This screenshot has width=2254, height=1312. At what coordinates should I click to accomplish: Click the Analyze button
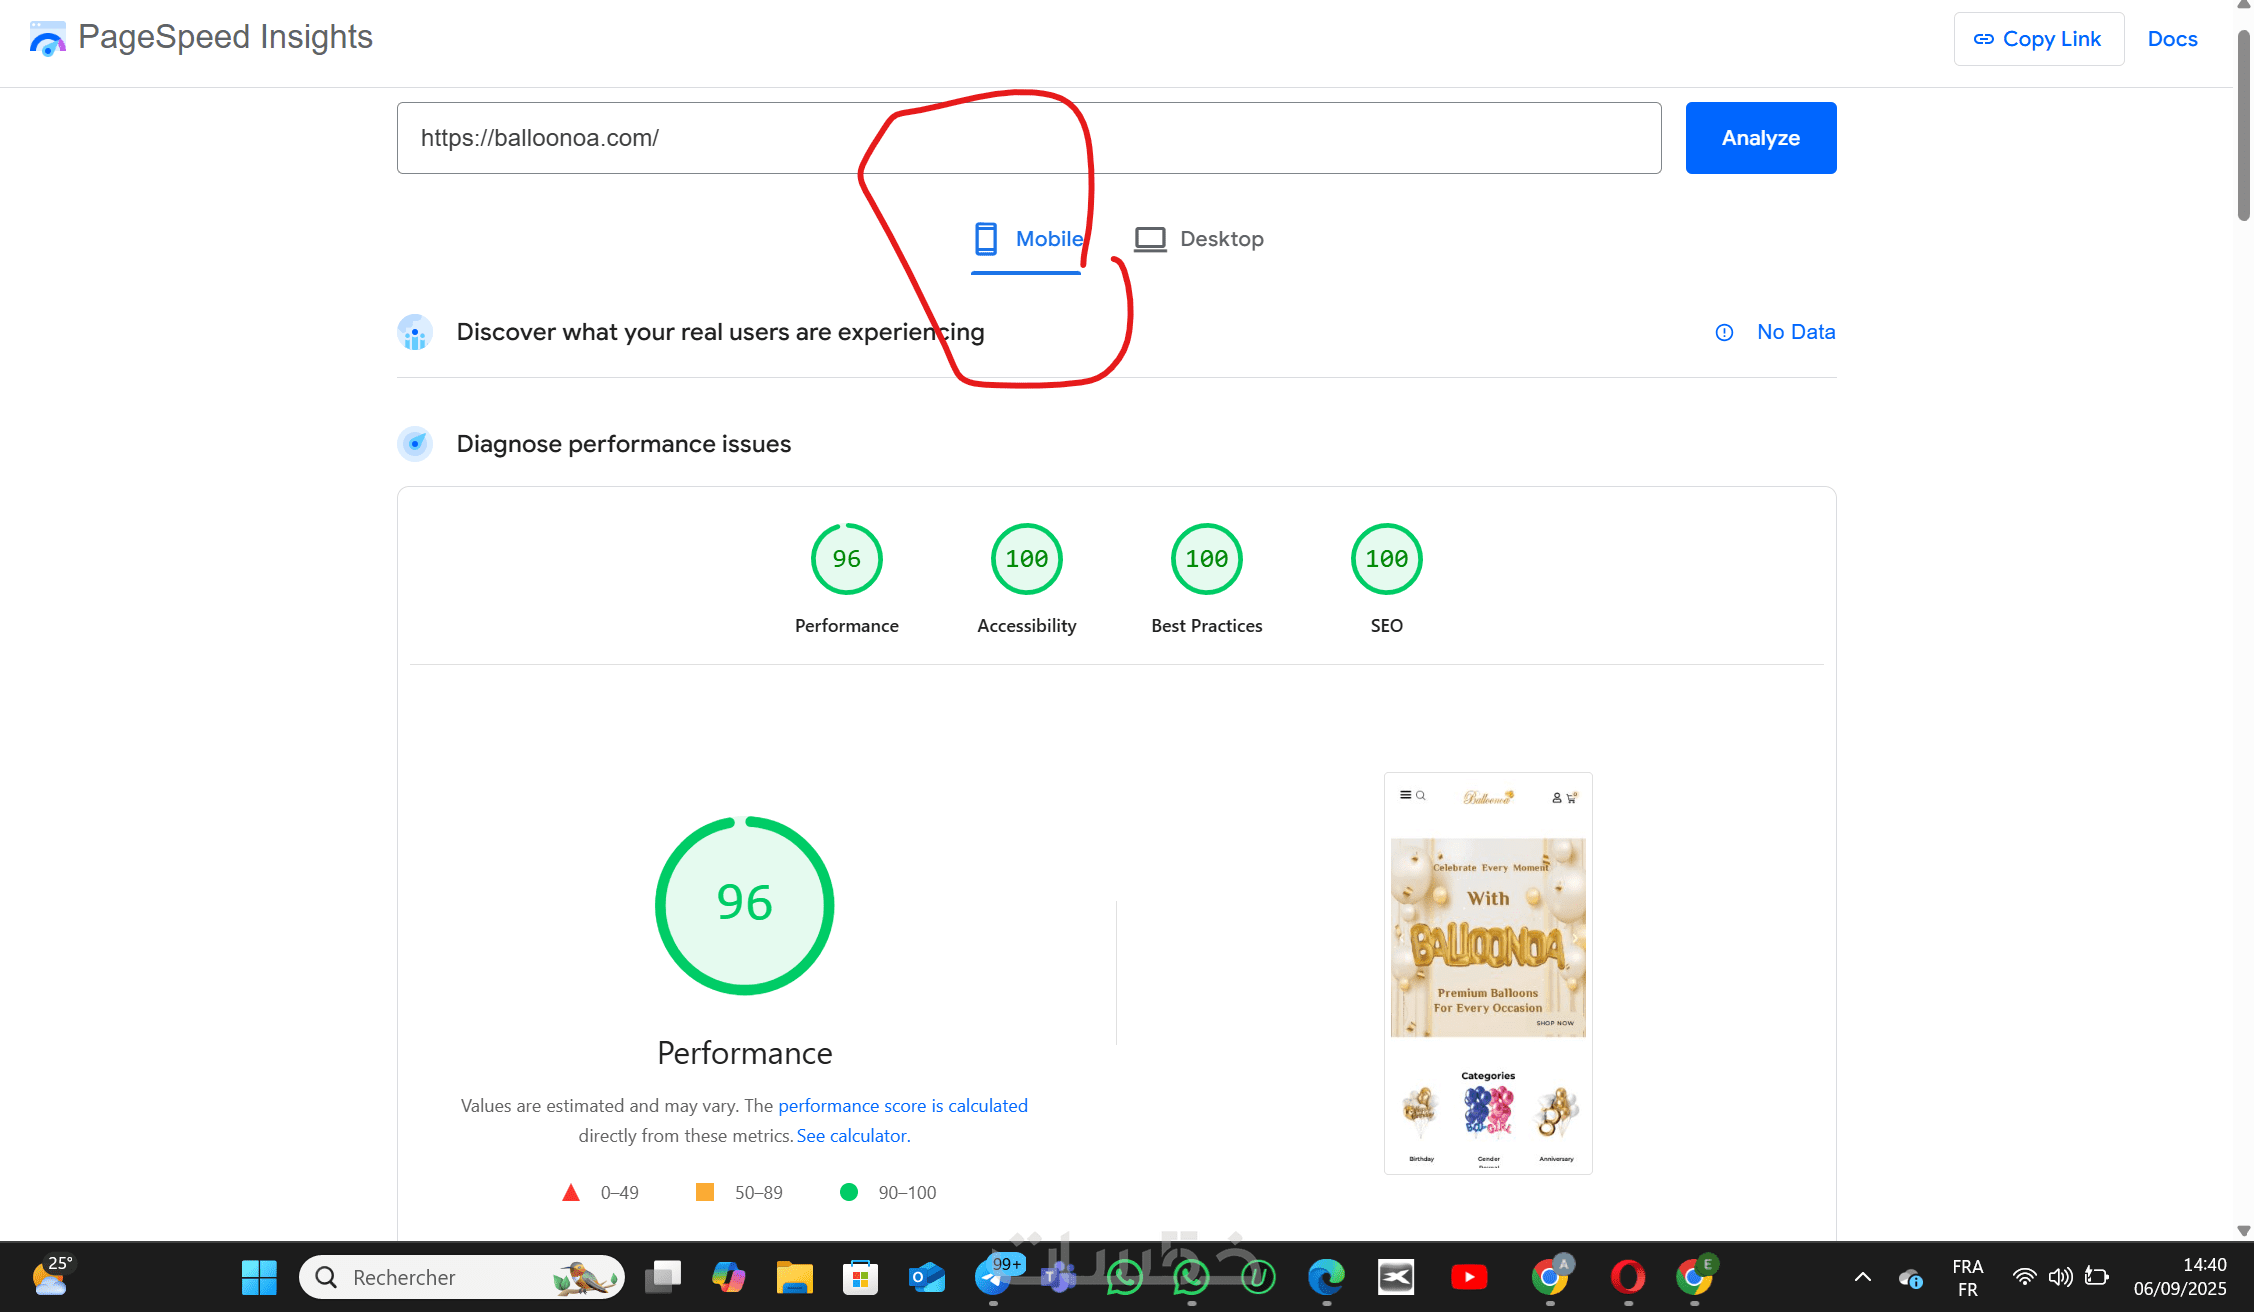click(1760, 138)
